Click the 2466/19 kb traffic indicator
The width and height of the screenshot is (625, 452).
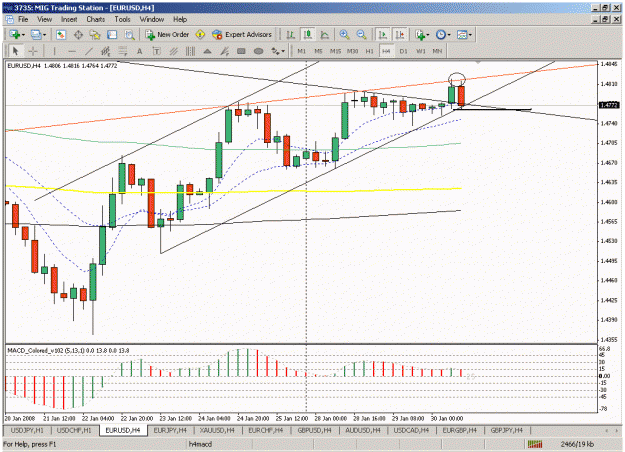point(577,444)
